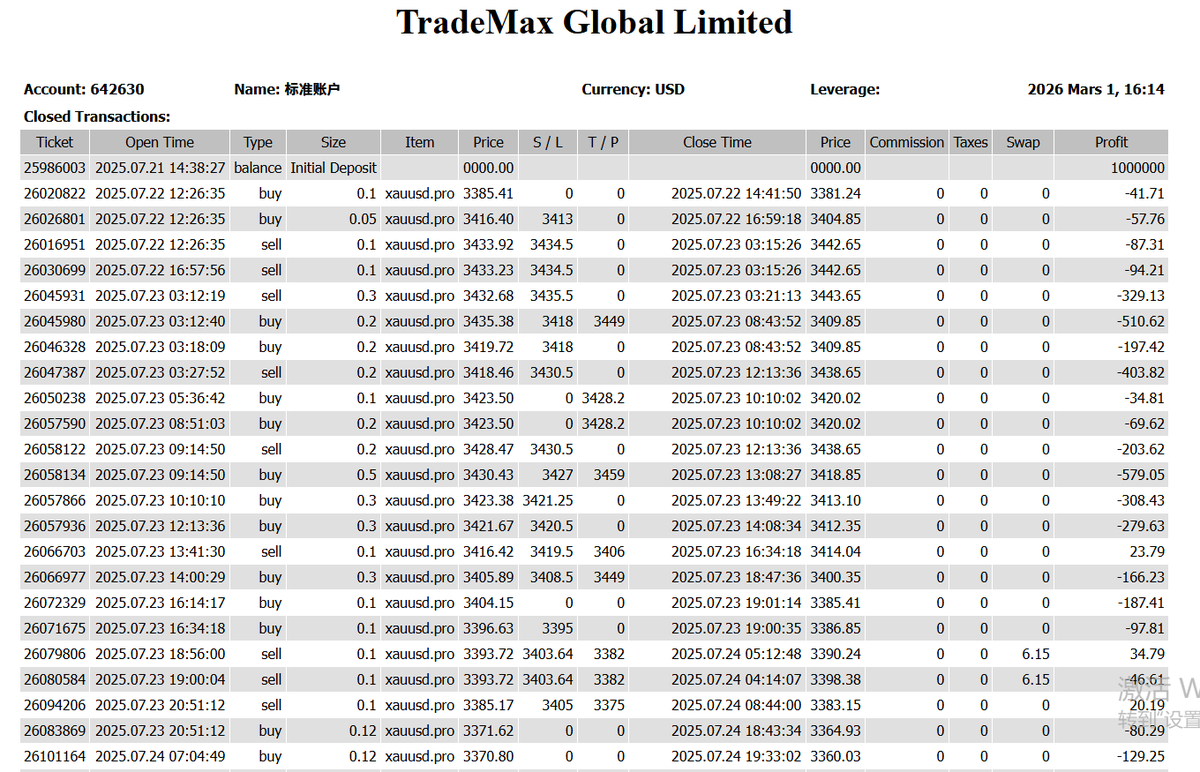Select ticket number 26046328
1200x772 pixels.
[x=55, y=347]
